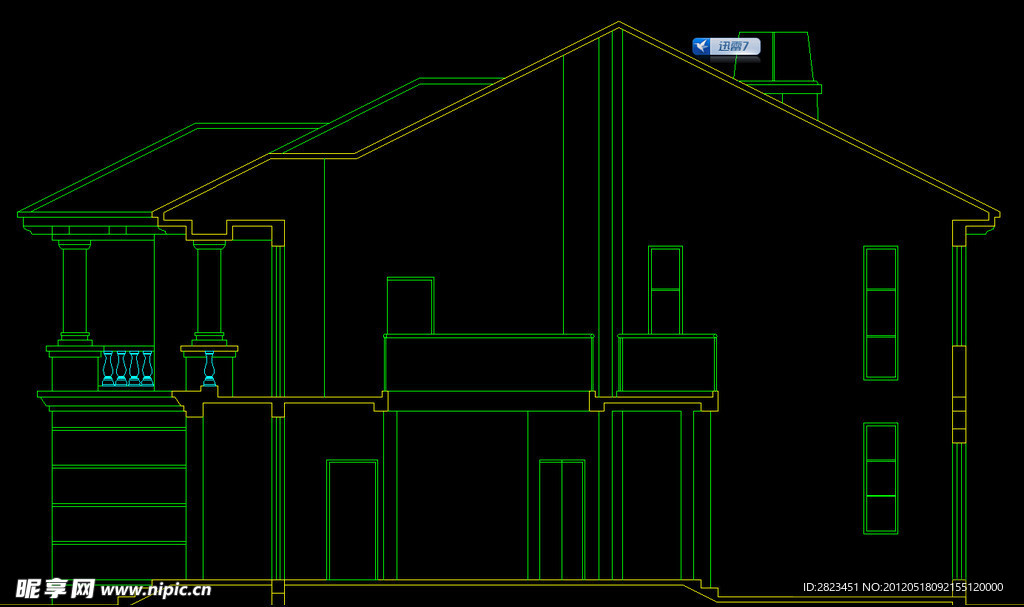Click the opening above the wide balcony
1024x607 pixels.
410,306
